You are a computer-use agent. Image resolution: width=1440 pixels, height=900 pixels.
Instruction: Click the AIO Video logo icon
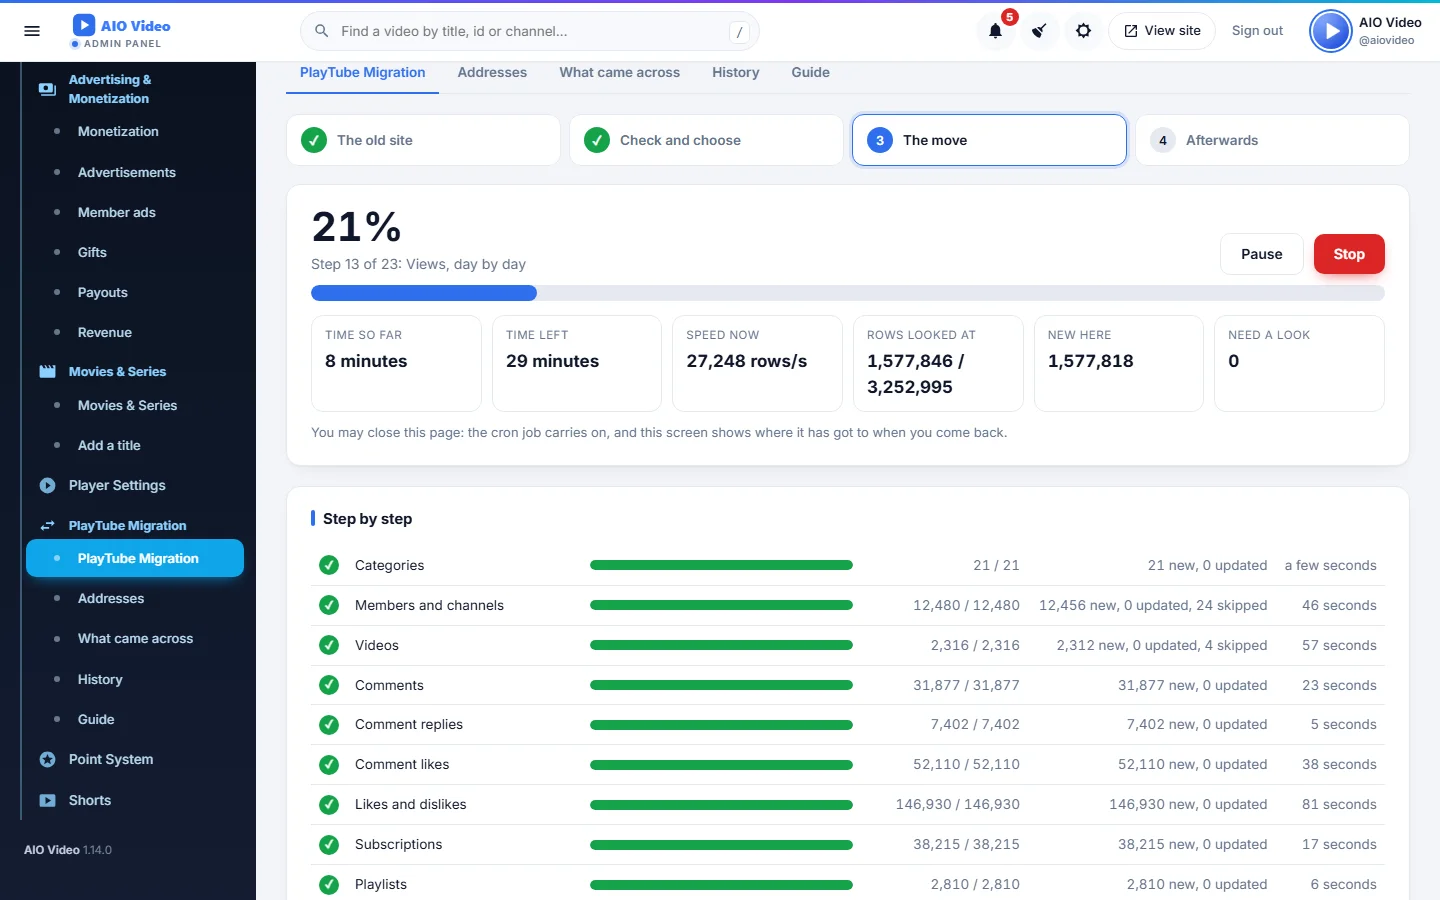pyautogui.click(x=84, y=25)
